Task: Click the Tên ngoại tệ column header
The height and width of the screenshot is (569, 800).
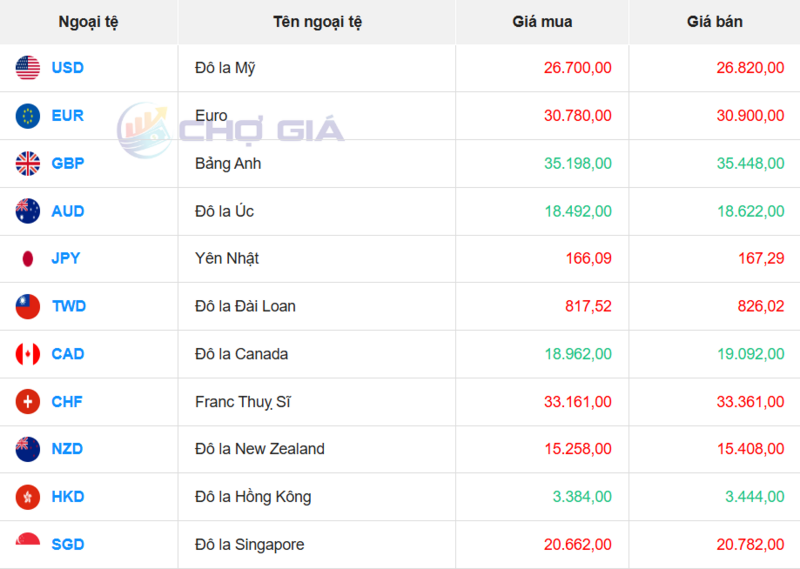Action: pos(317,22)
